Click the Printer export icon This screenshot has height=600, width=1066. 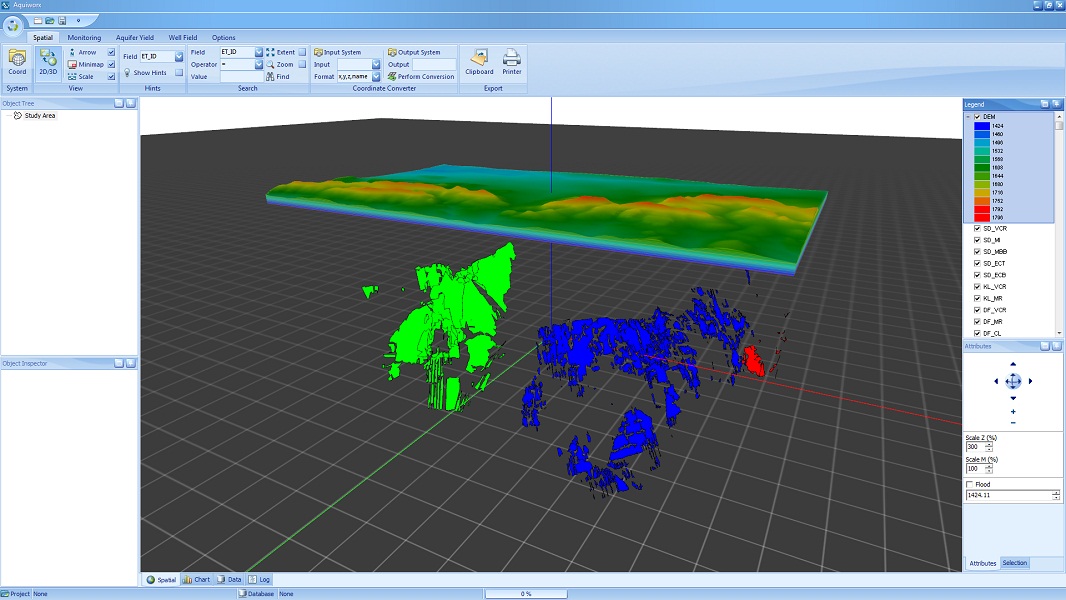coord(512,61)
